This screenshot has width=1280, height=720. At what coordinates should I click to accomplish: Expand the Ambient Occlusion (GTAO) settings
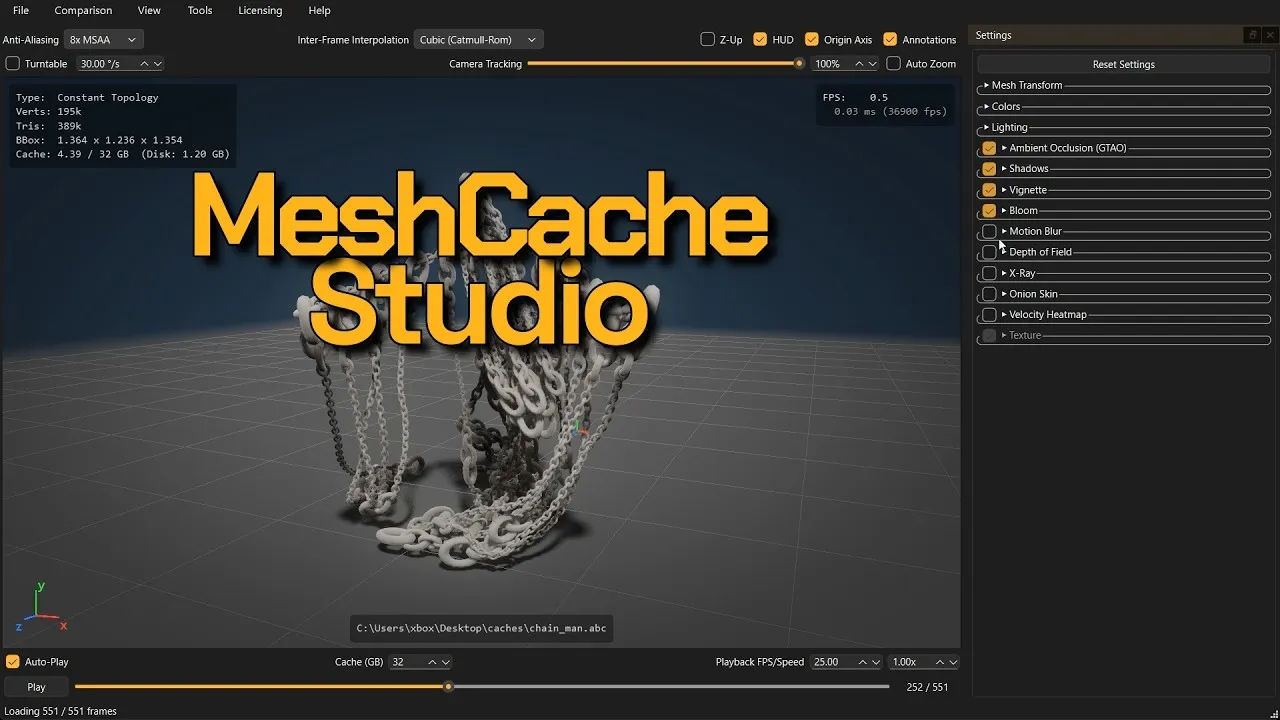pyautogui.click(x=1004, y=148)
